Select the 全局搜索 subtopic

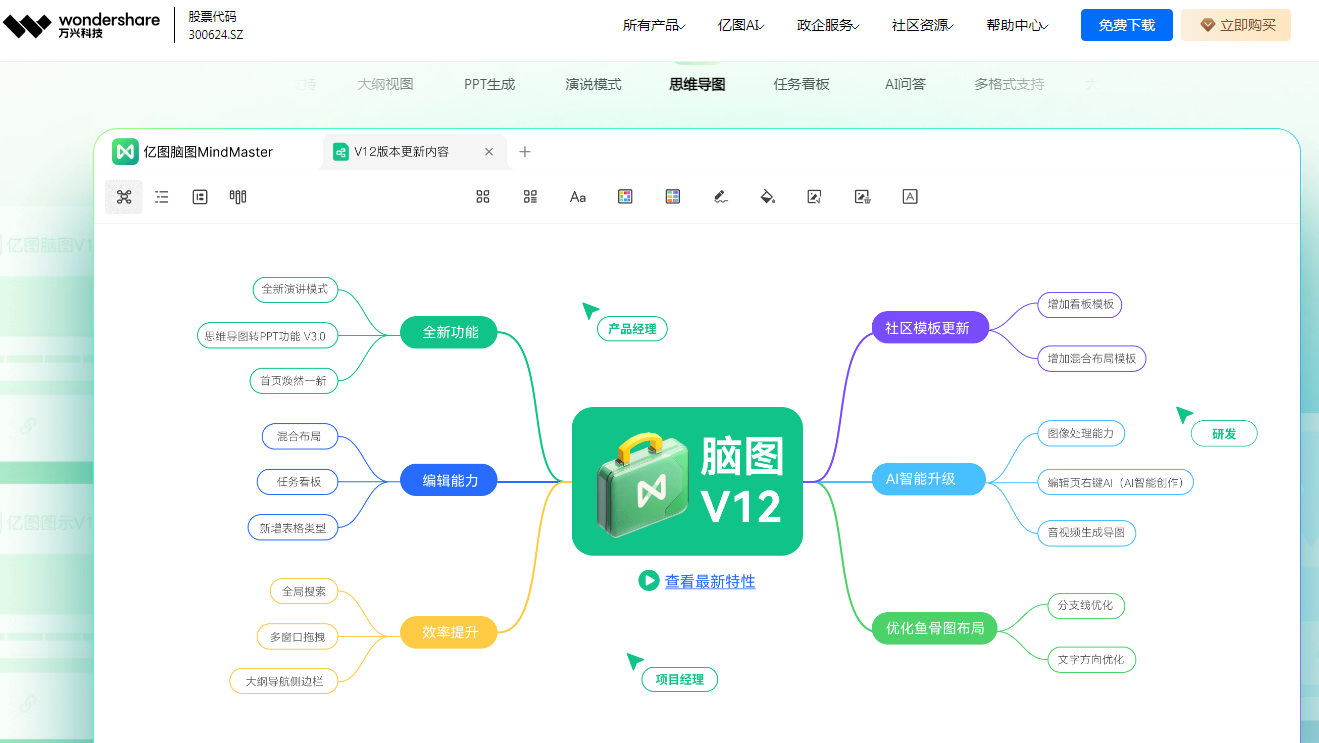point(304,591)
